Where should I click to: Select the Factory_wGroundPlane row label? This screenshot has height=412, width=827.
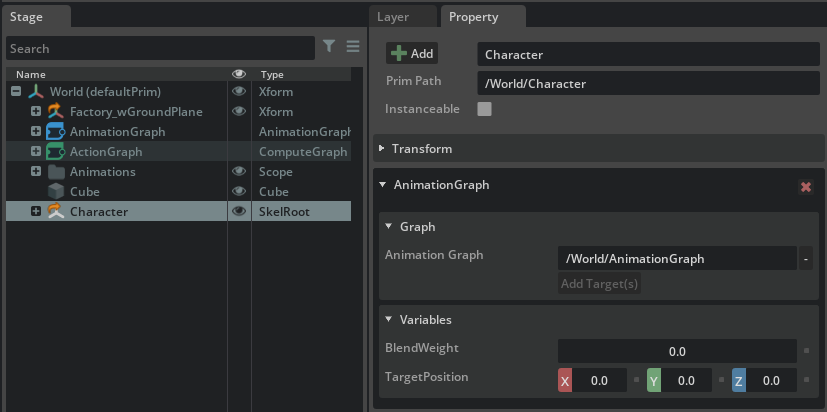136,112
